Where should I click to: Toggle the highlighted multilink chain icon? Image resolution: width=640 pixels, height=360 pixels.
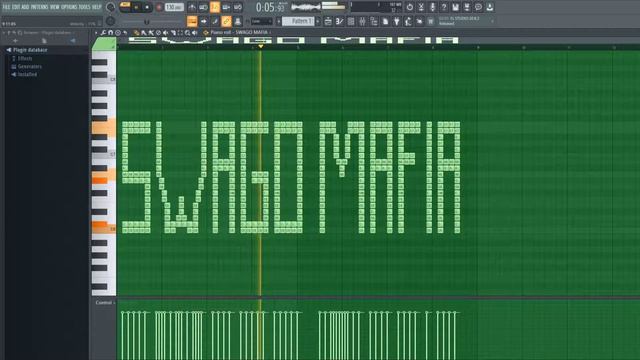(226, 21)
